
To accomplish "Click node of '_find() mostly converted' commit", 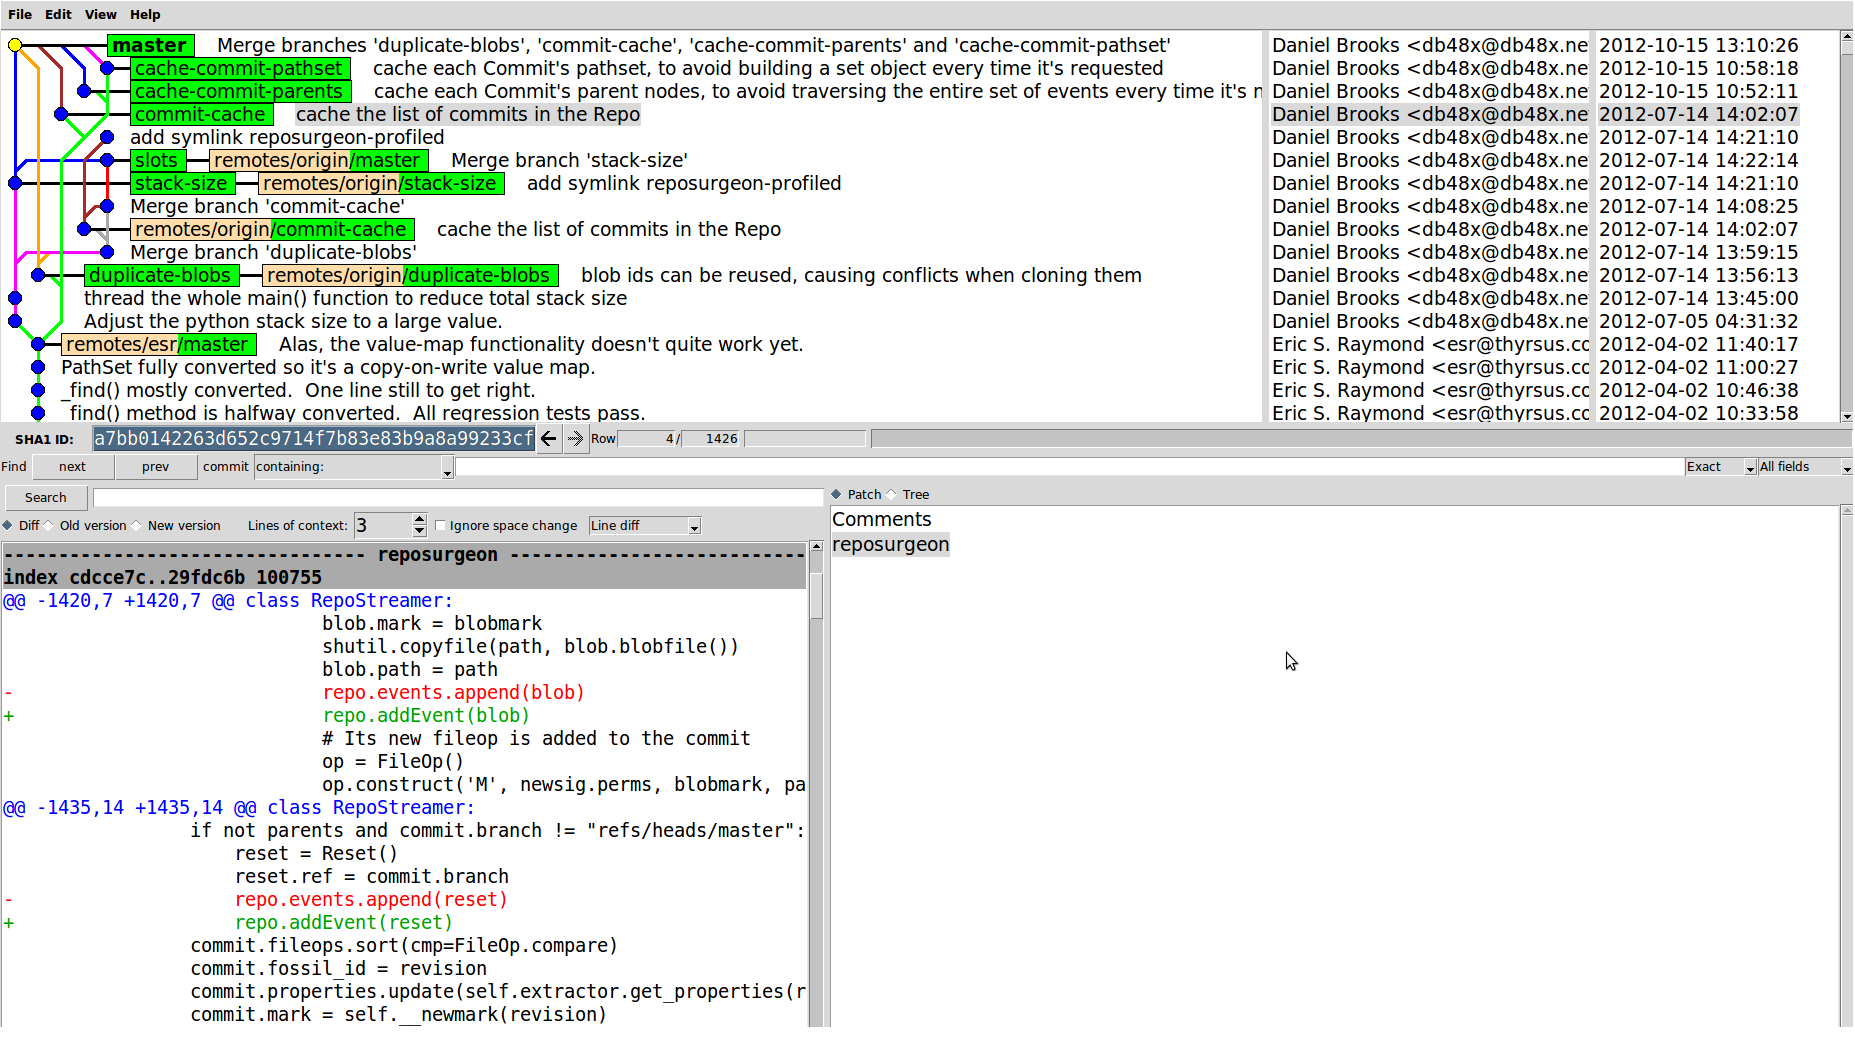I will [x=38, y=390].
